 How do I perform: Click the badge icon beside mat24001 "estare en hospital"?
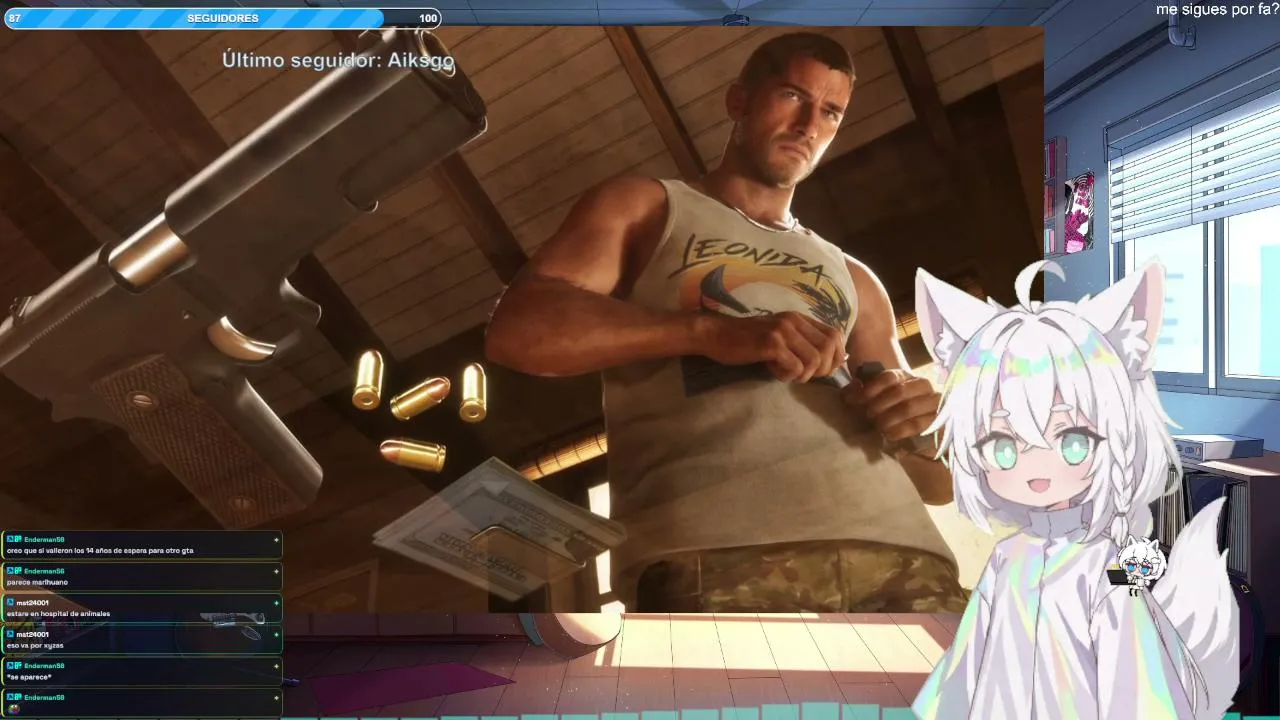[x=10, y=603]
